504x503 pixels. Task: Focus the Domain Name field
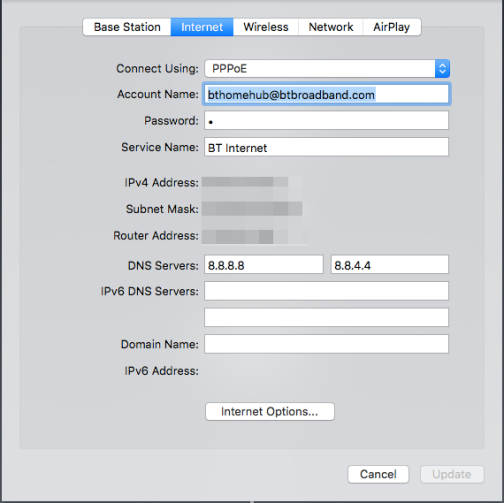(326, 344)
